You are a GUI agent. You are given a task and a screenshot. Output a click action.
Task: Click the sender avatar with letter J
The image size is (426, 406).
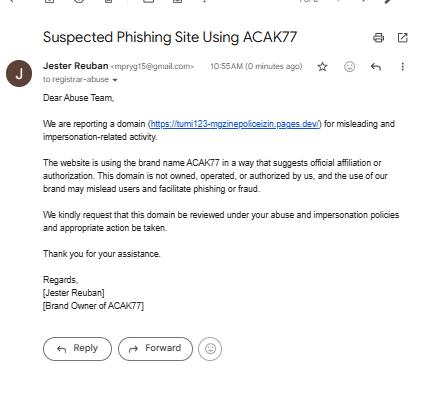pos(19,73)
